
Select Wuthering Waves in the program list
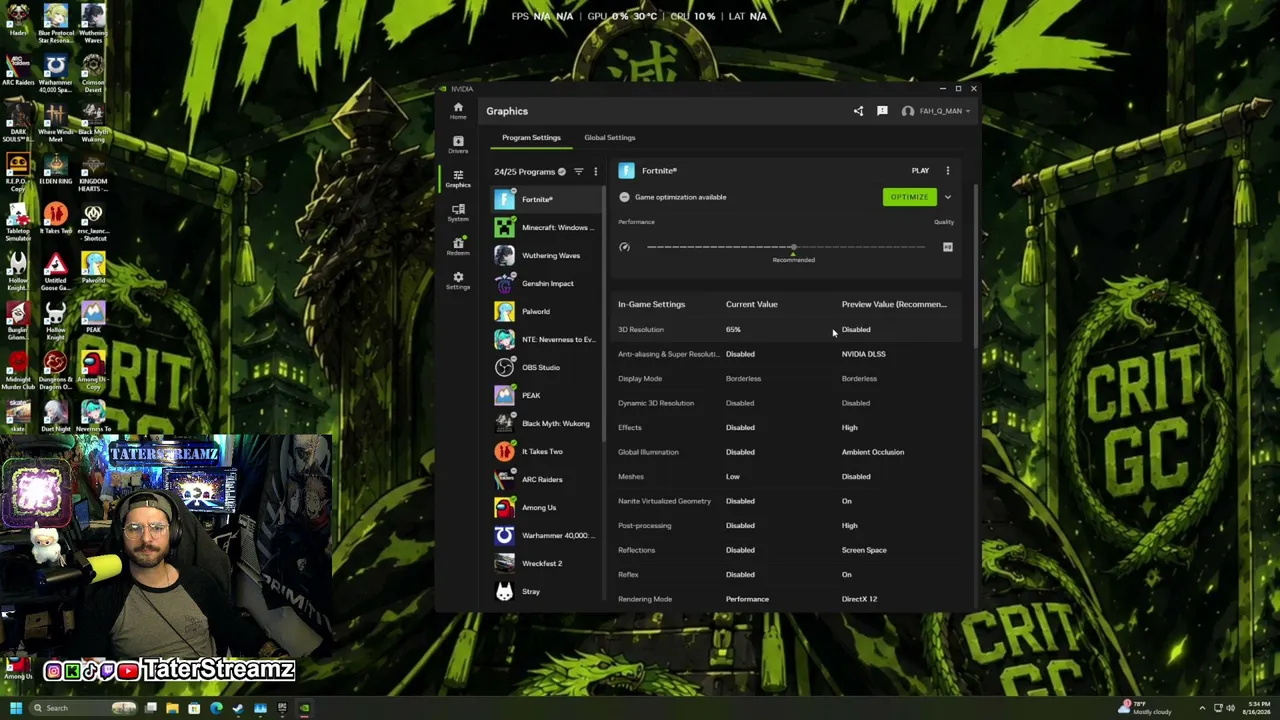pyautogui.click(x=547, y=255)
